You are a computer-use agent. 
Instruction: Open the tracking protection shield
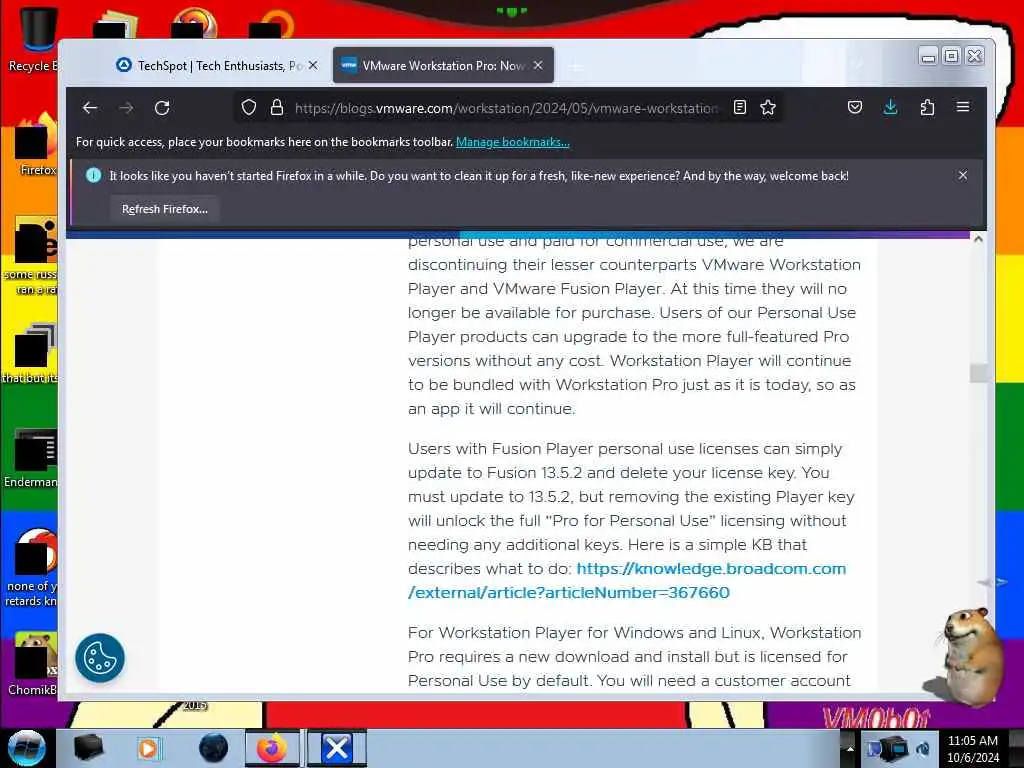[249, 107]
